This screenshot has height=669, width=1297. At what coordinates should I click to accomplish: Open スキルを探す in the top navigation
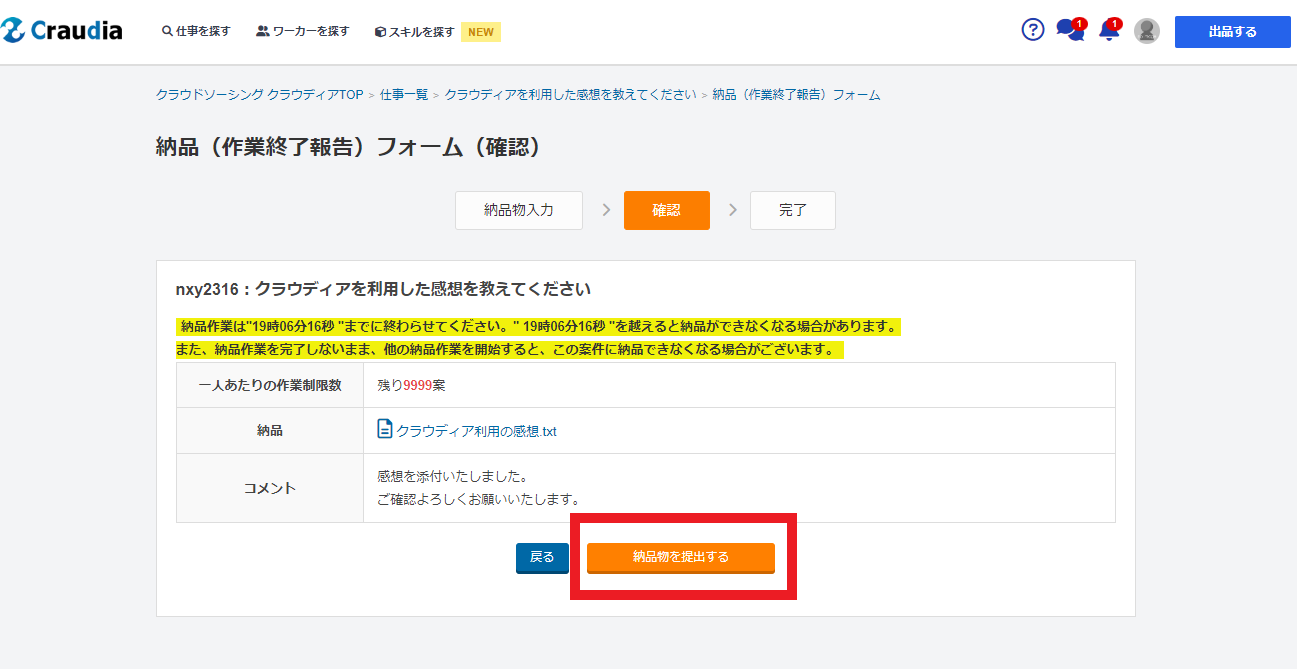coord(414,32)
